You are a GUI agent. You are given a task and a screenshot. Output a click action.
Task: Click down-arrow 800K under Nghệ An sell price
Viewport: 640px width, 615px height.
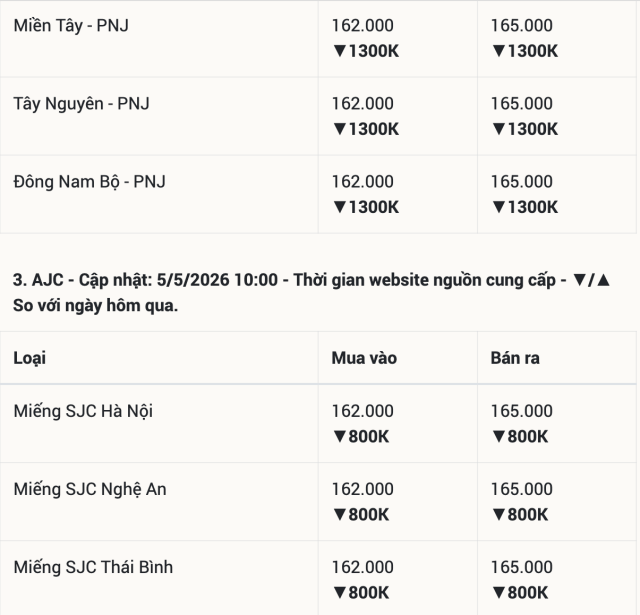520,514
